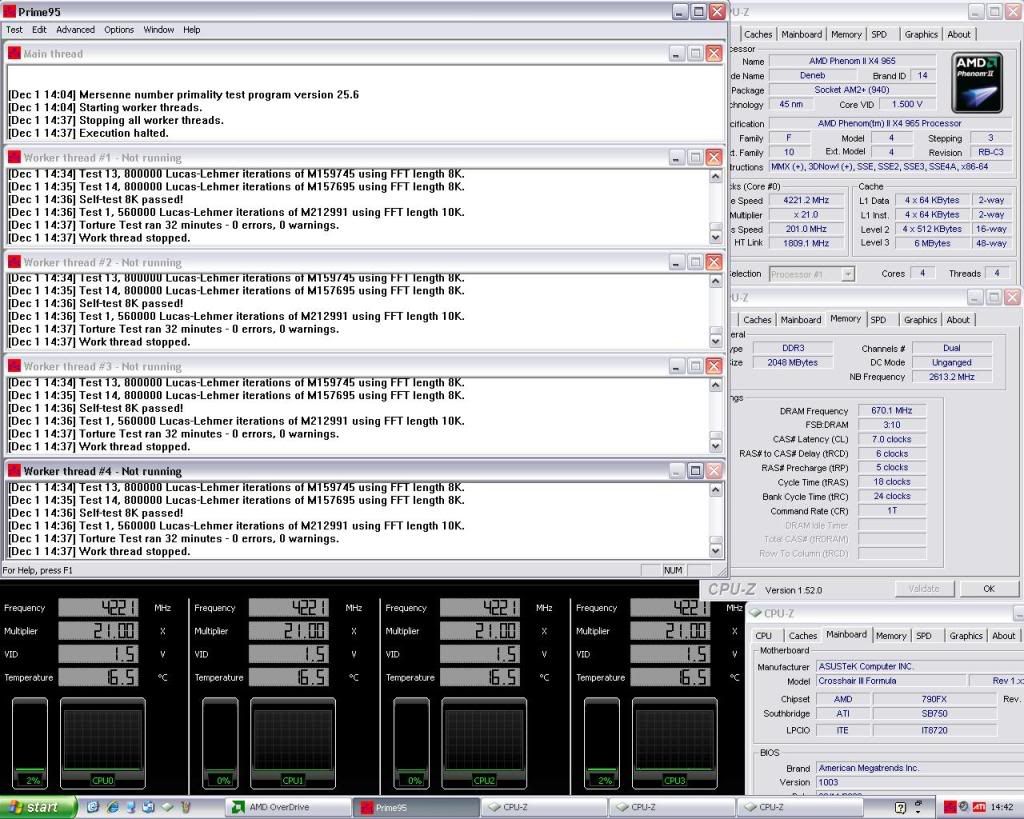Expand the Processor #1 selection dropdown

click(x=847, y=273)
